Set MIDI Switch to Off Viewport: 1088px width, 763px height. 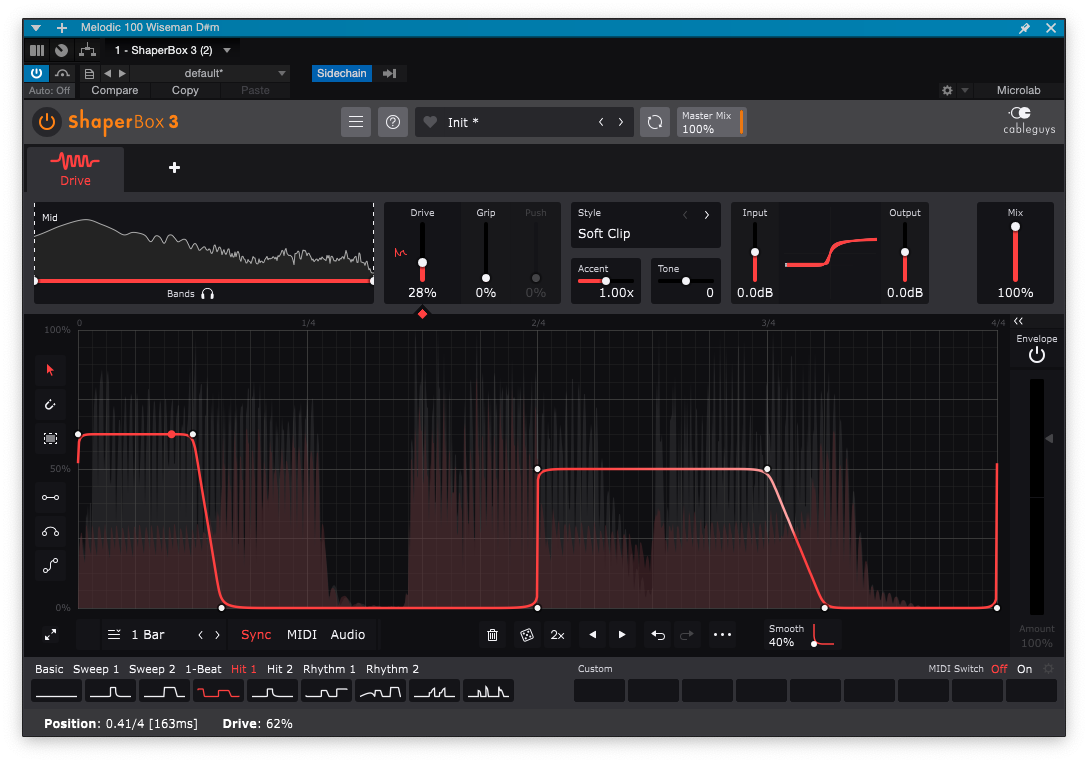tap(999, 669)
